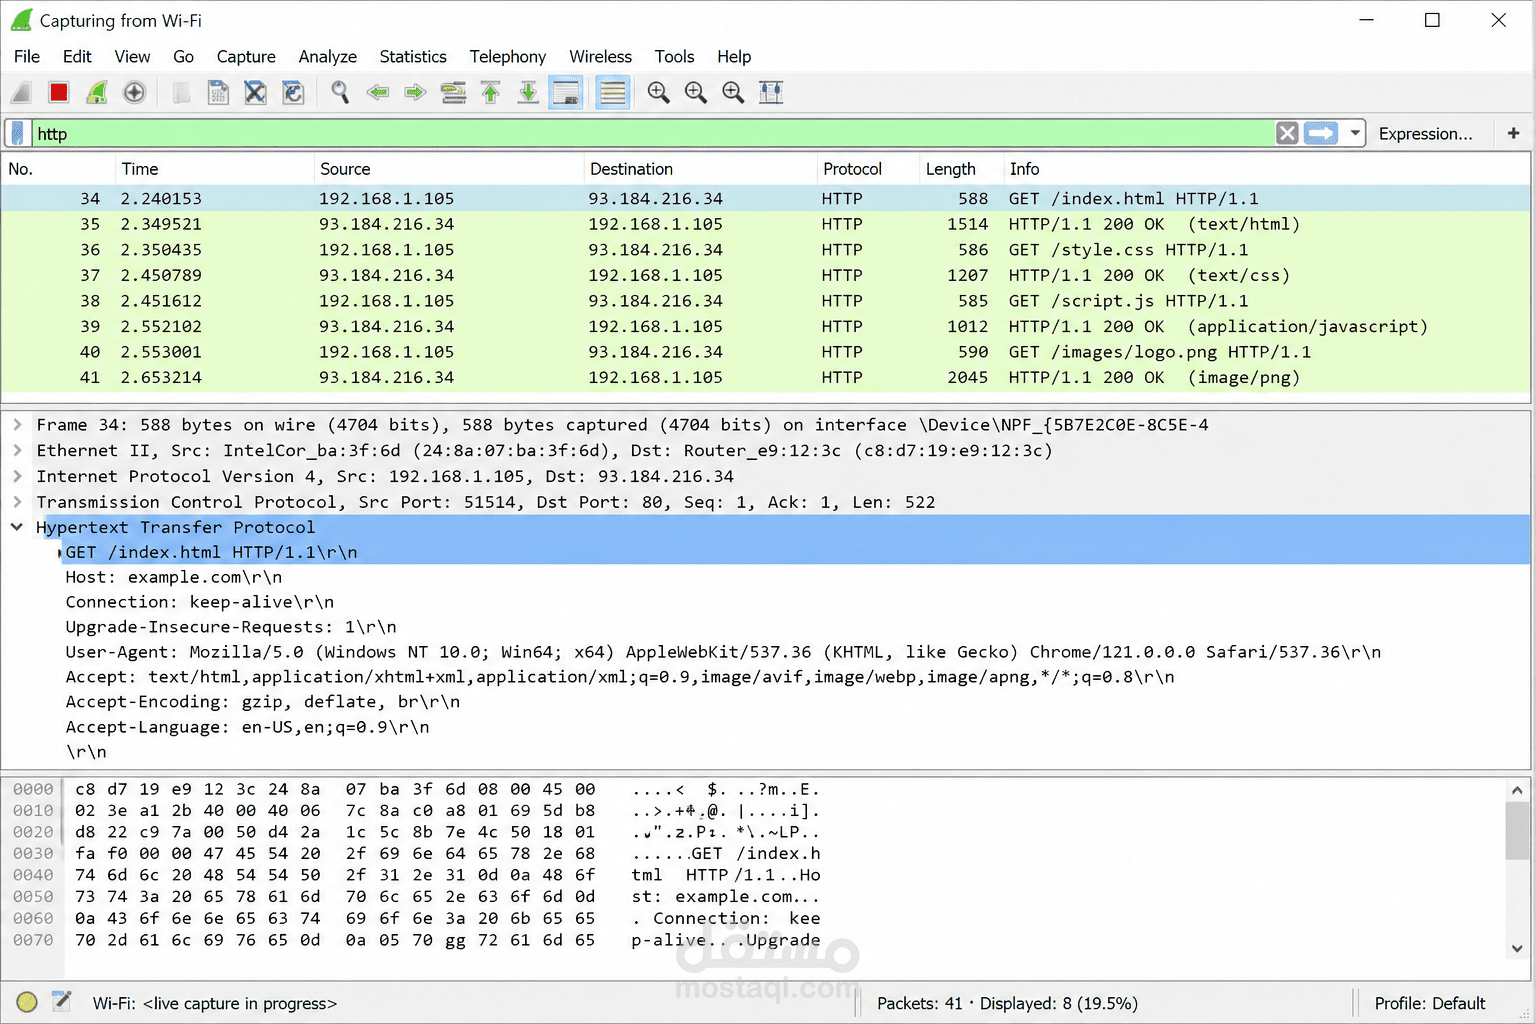Open the Edit menu
This screenshot has width=1536, height=1024.
[x=77, y=57]
